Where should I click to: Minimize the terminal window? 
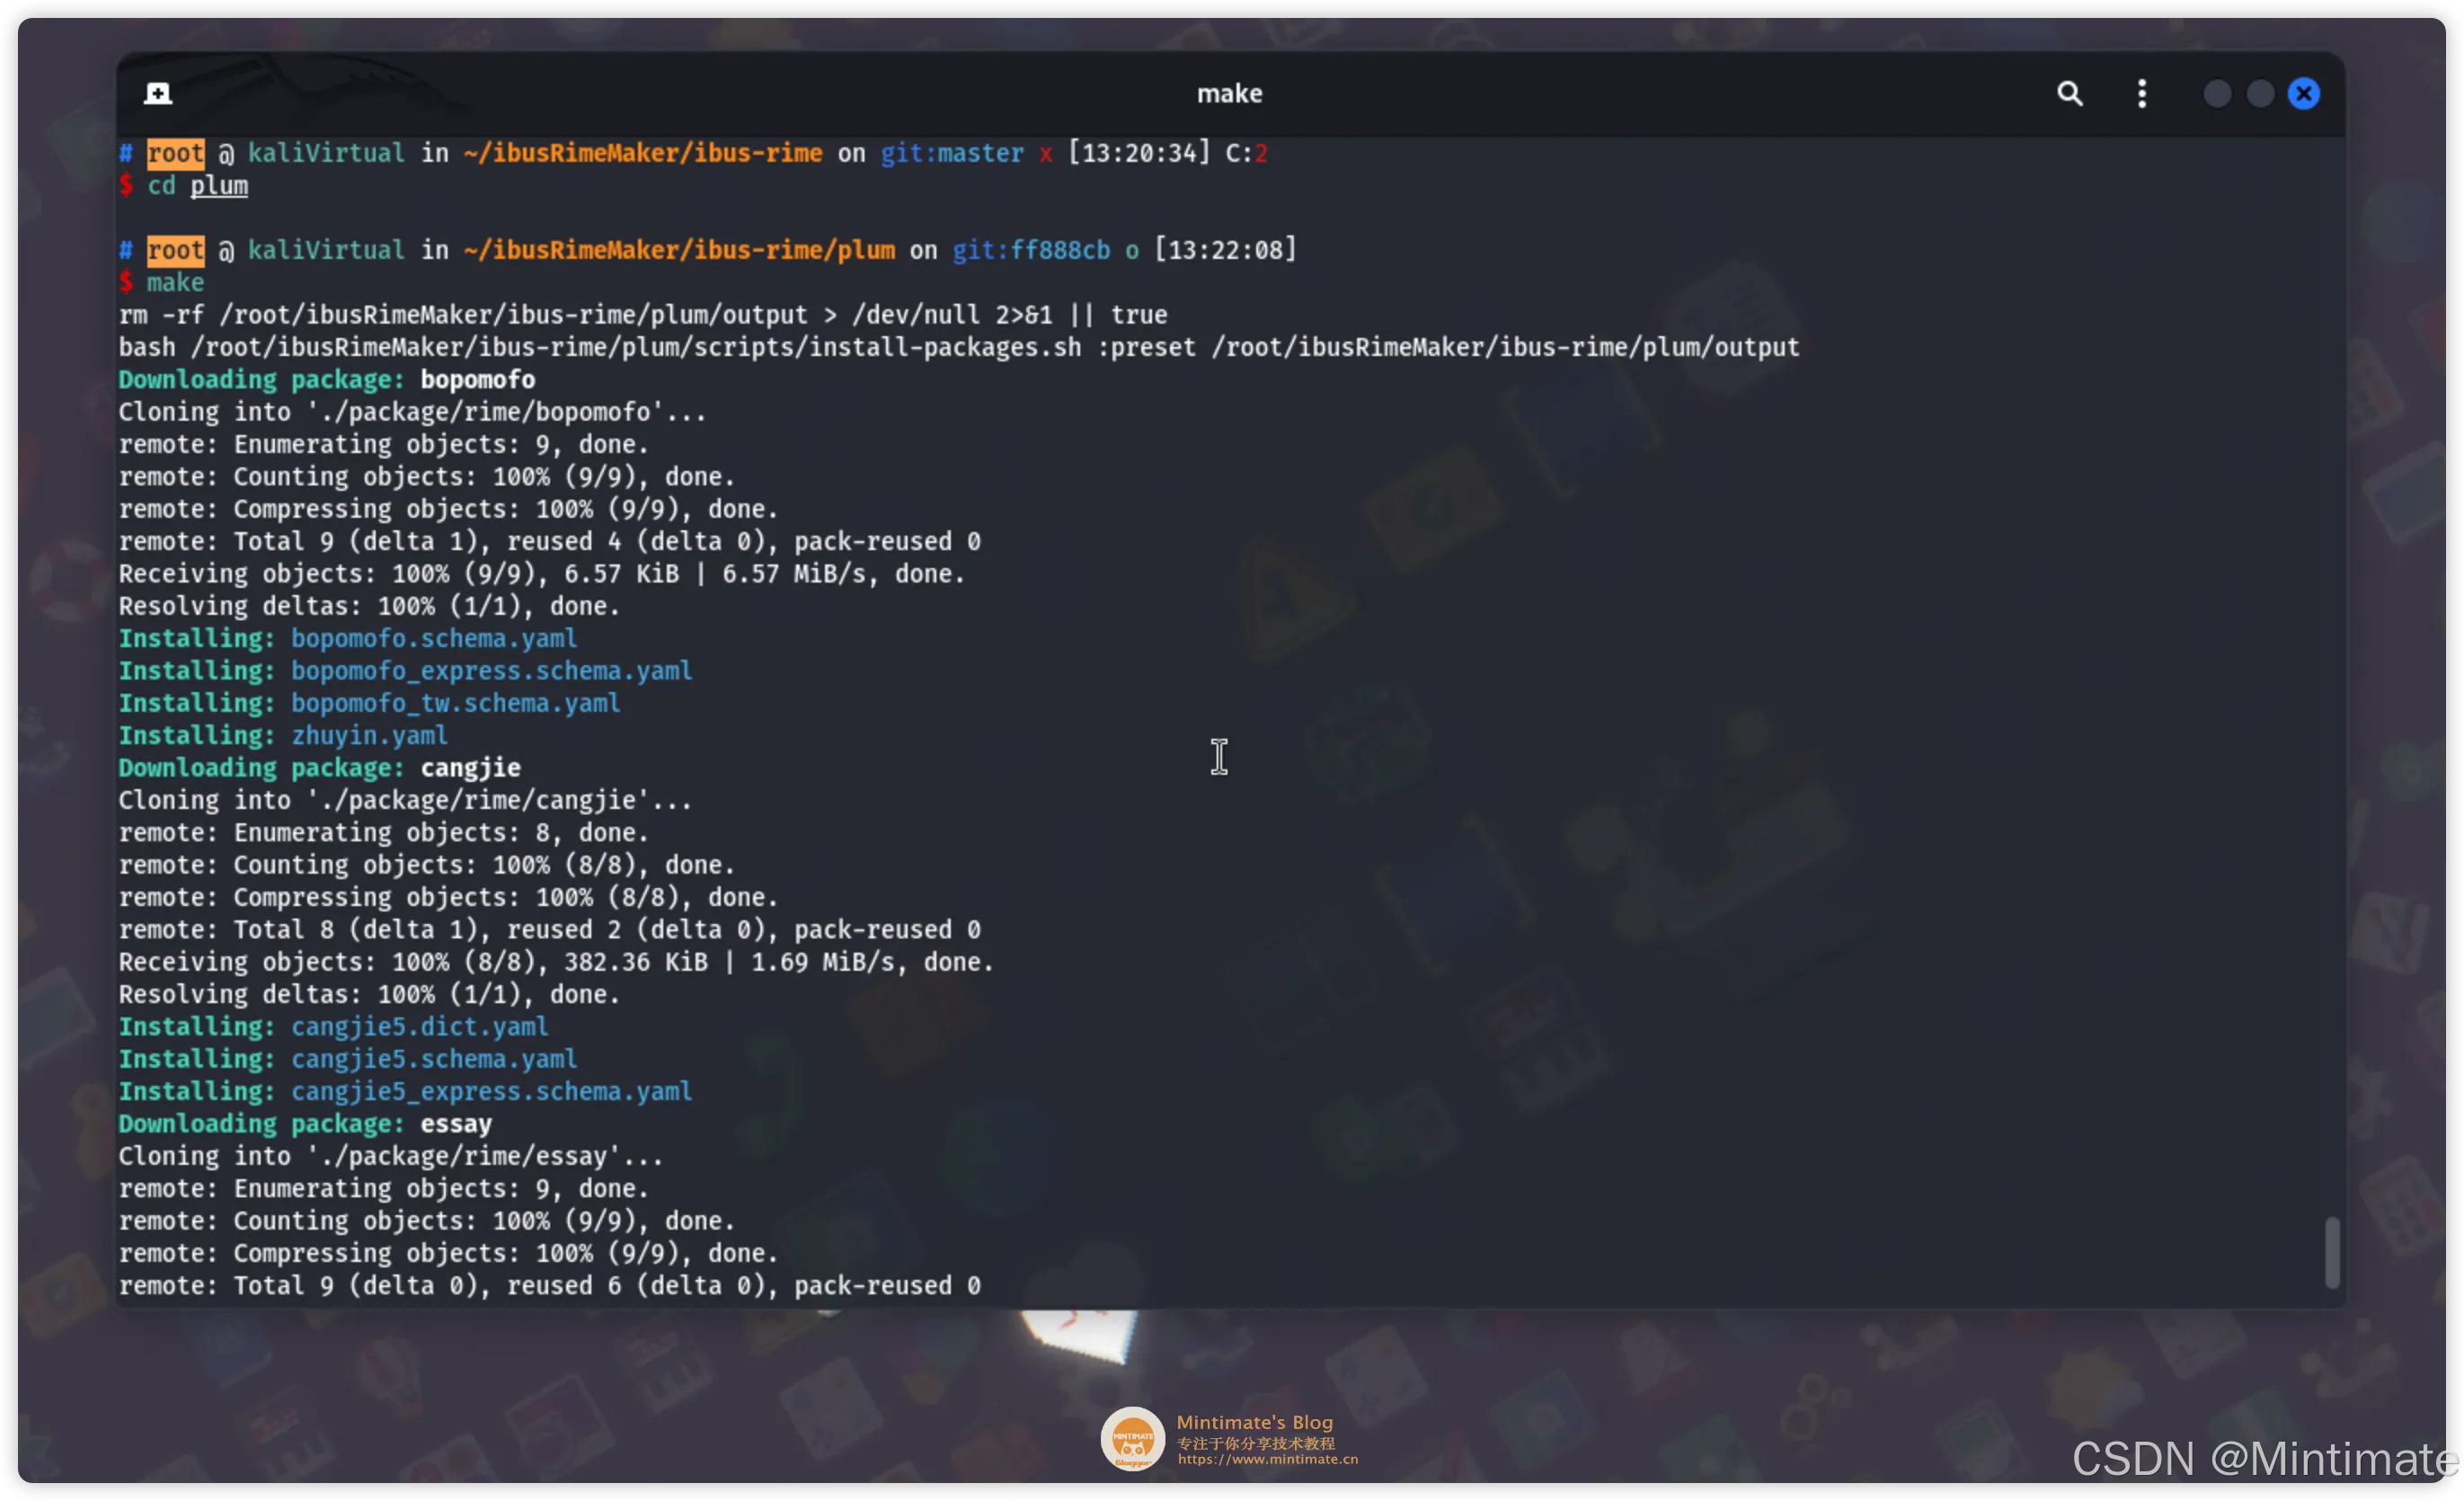pos(2216,93)
